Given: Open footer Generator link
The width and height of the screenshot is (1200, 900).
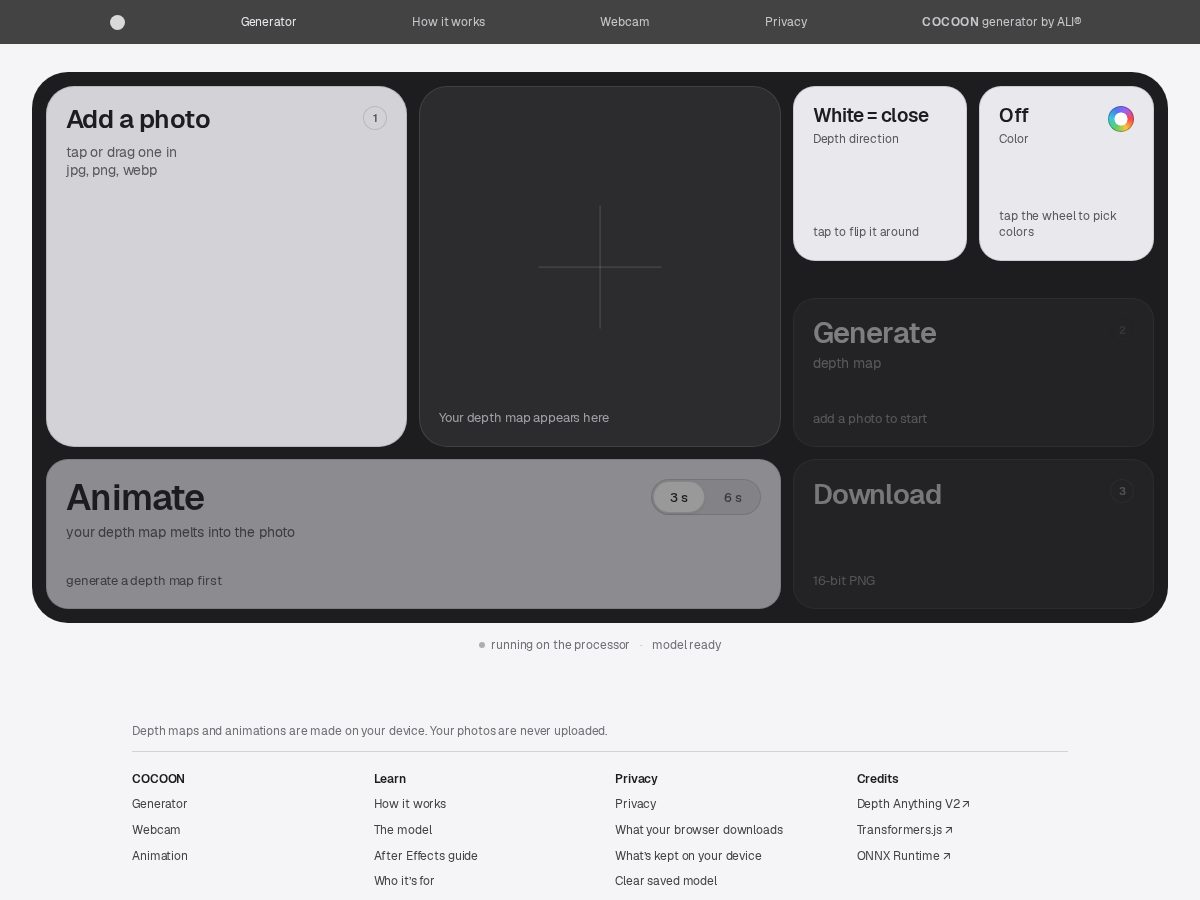Looking at the screenshot, I should [160, 804].
